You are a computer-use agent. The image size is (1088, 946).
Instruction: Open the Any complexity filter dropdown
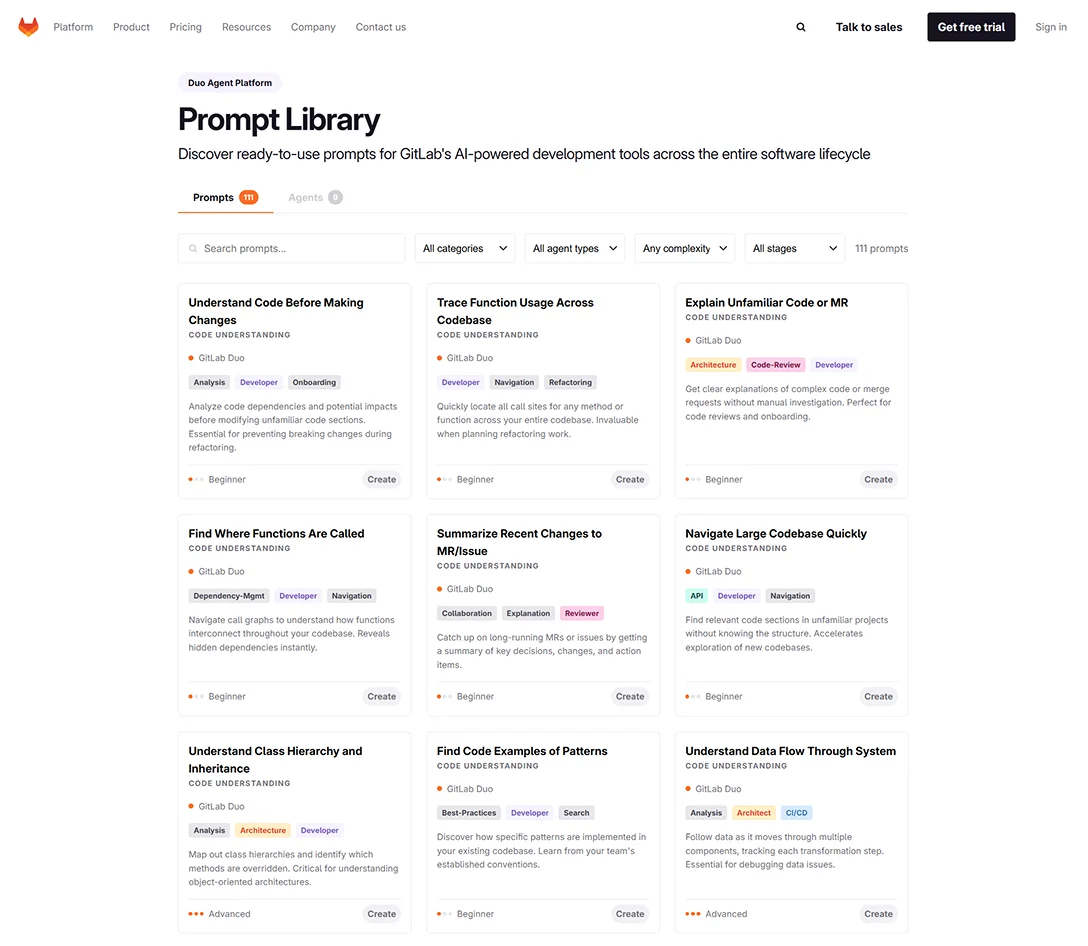click(x=684, y=247)
